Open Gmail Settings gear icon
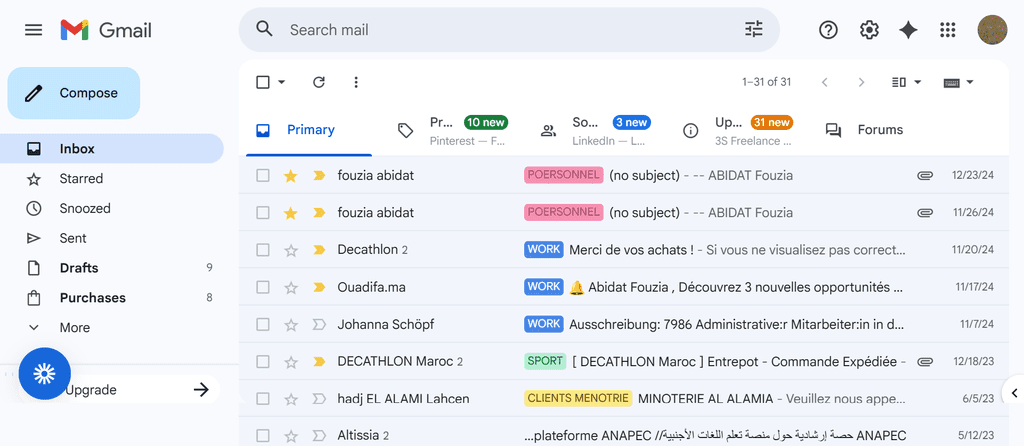The image size is (1024, 446). coord(869,30)
